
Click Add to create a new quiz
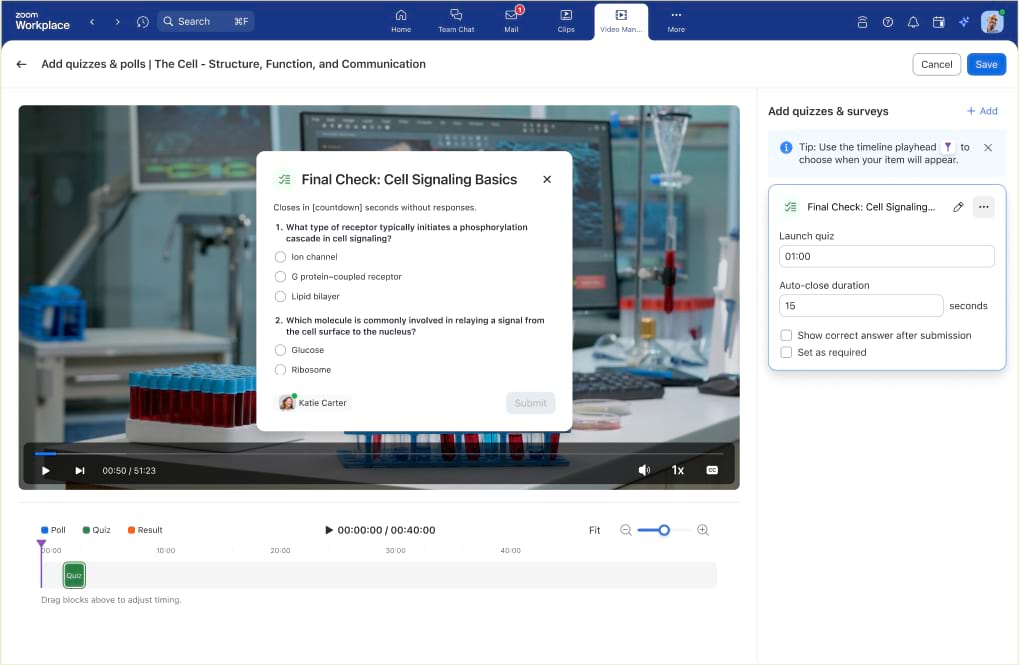click(981, 111)
